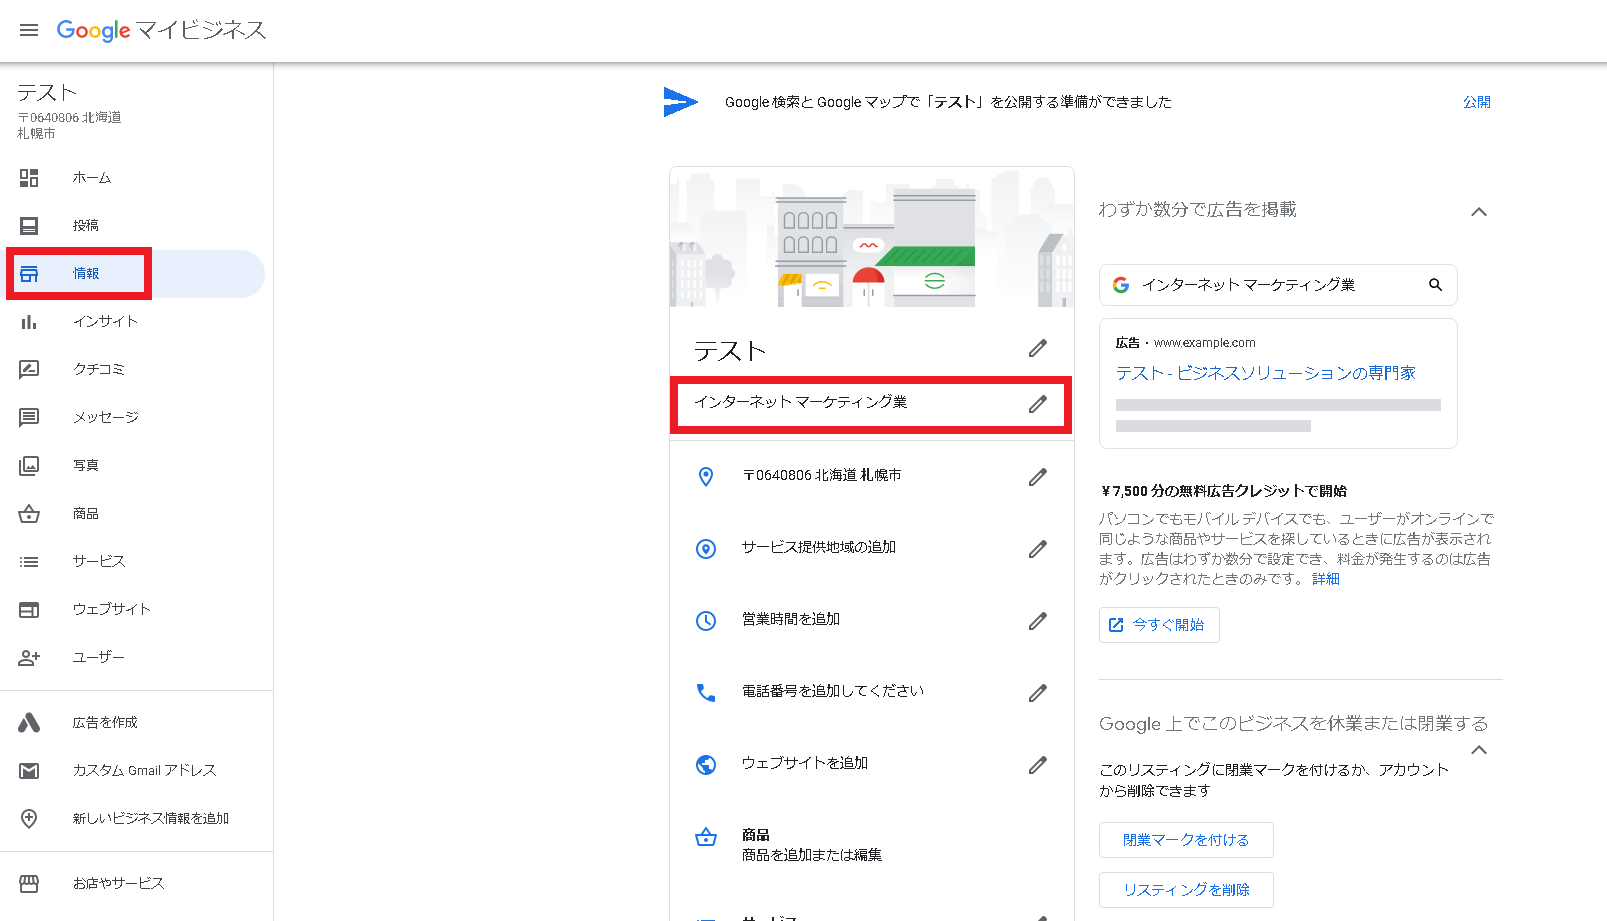Click the 今すぐ開始 button
1607x921 pixels.
1159,625
